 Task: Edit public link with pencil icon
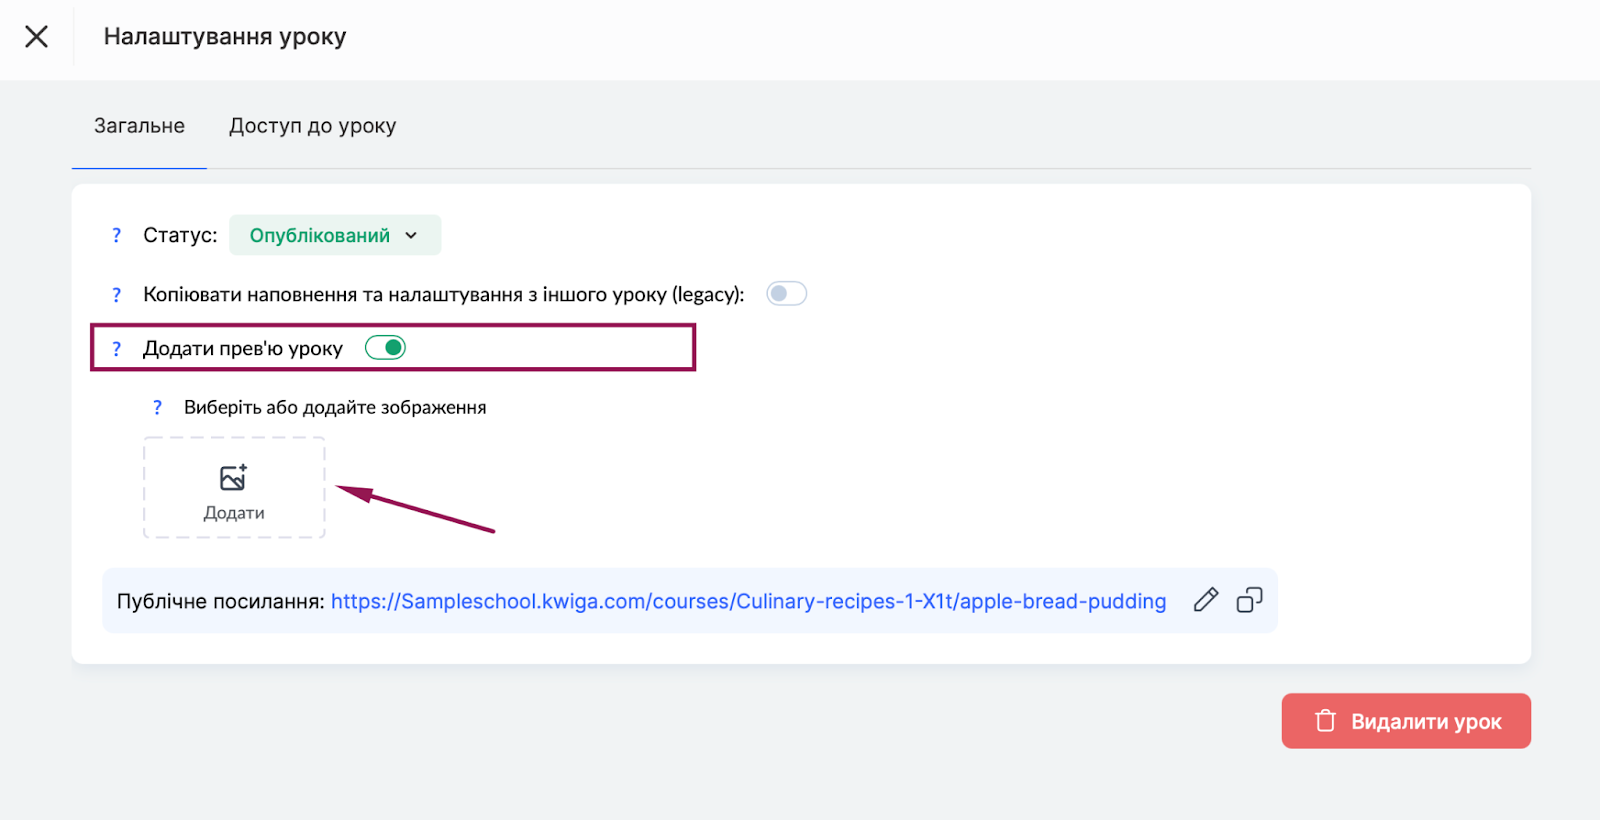[1206, 600]
